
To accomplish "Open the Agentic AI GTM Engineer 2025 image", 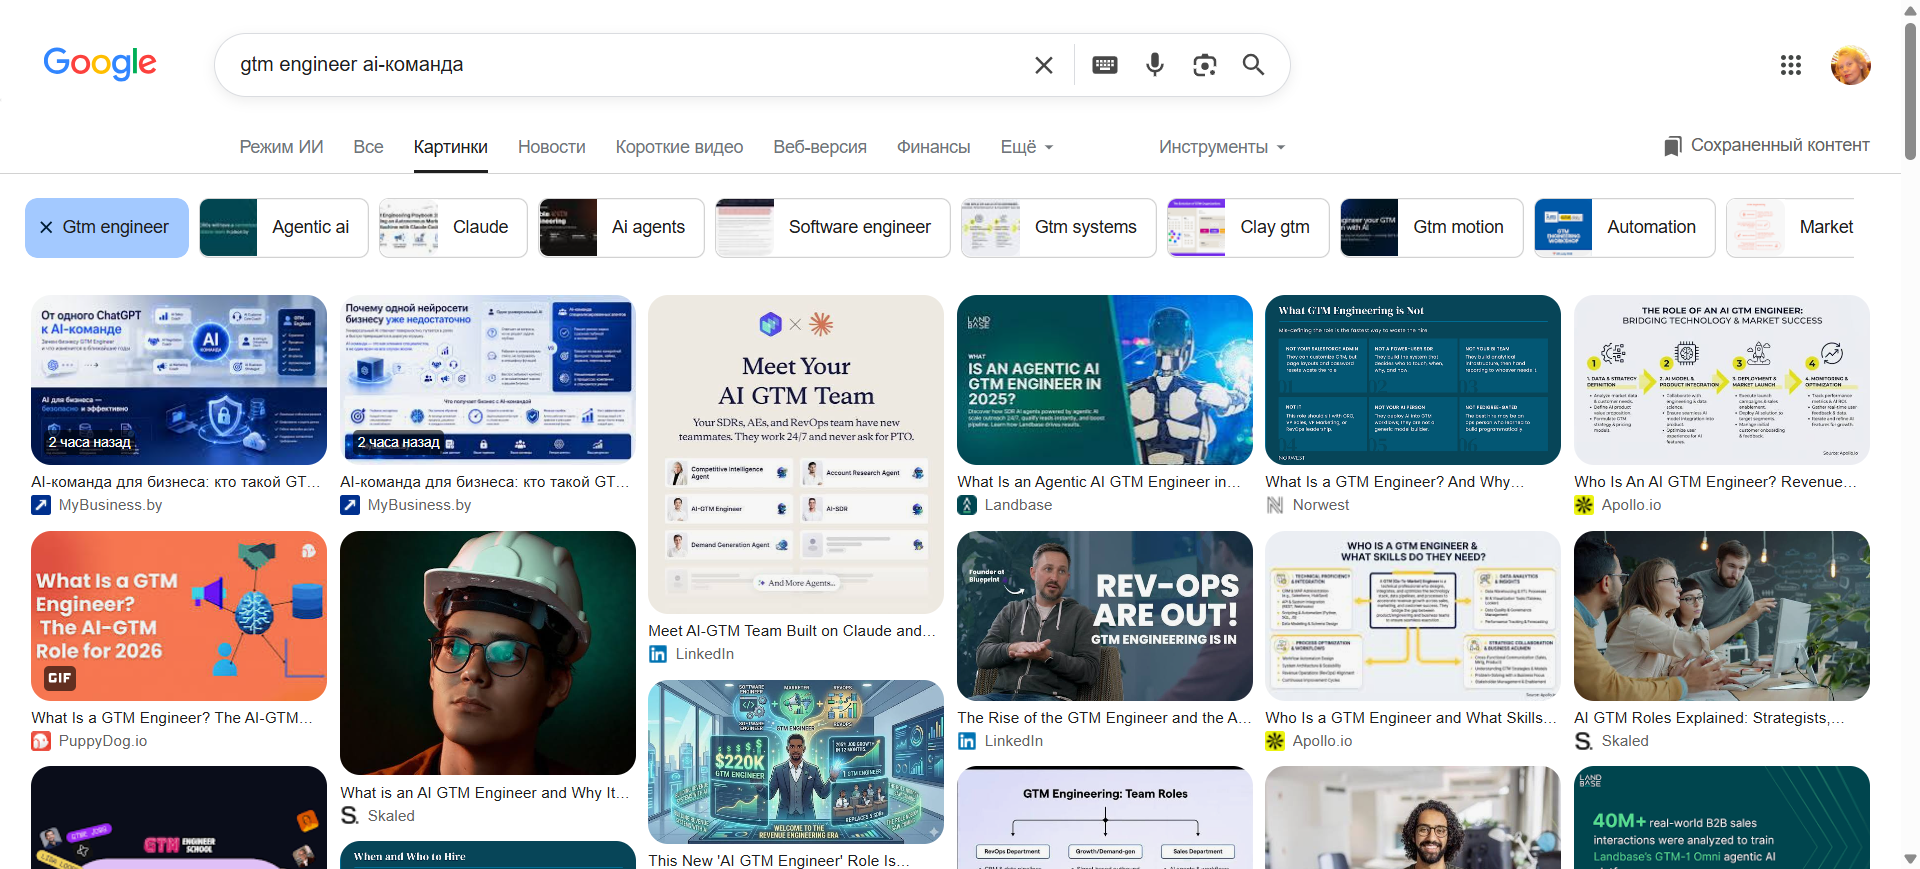I will (1105, 380).
